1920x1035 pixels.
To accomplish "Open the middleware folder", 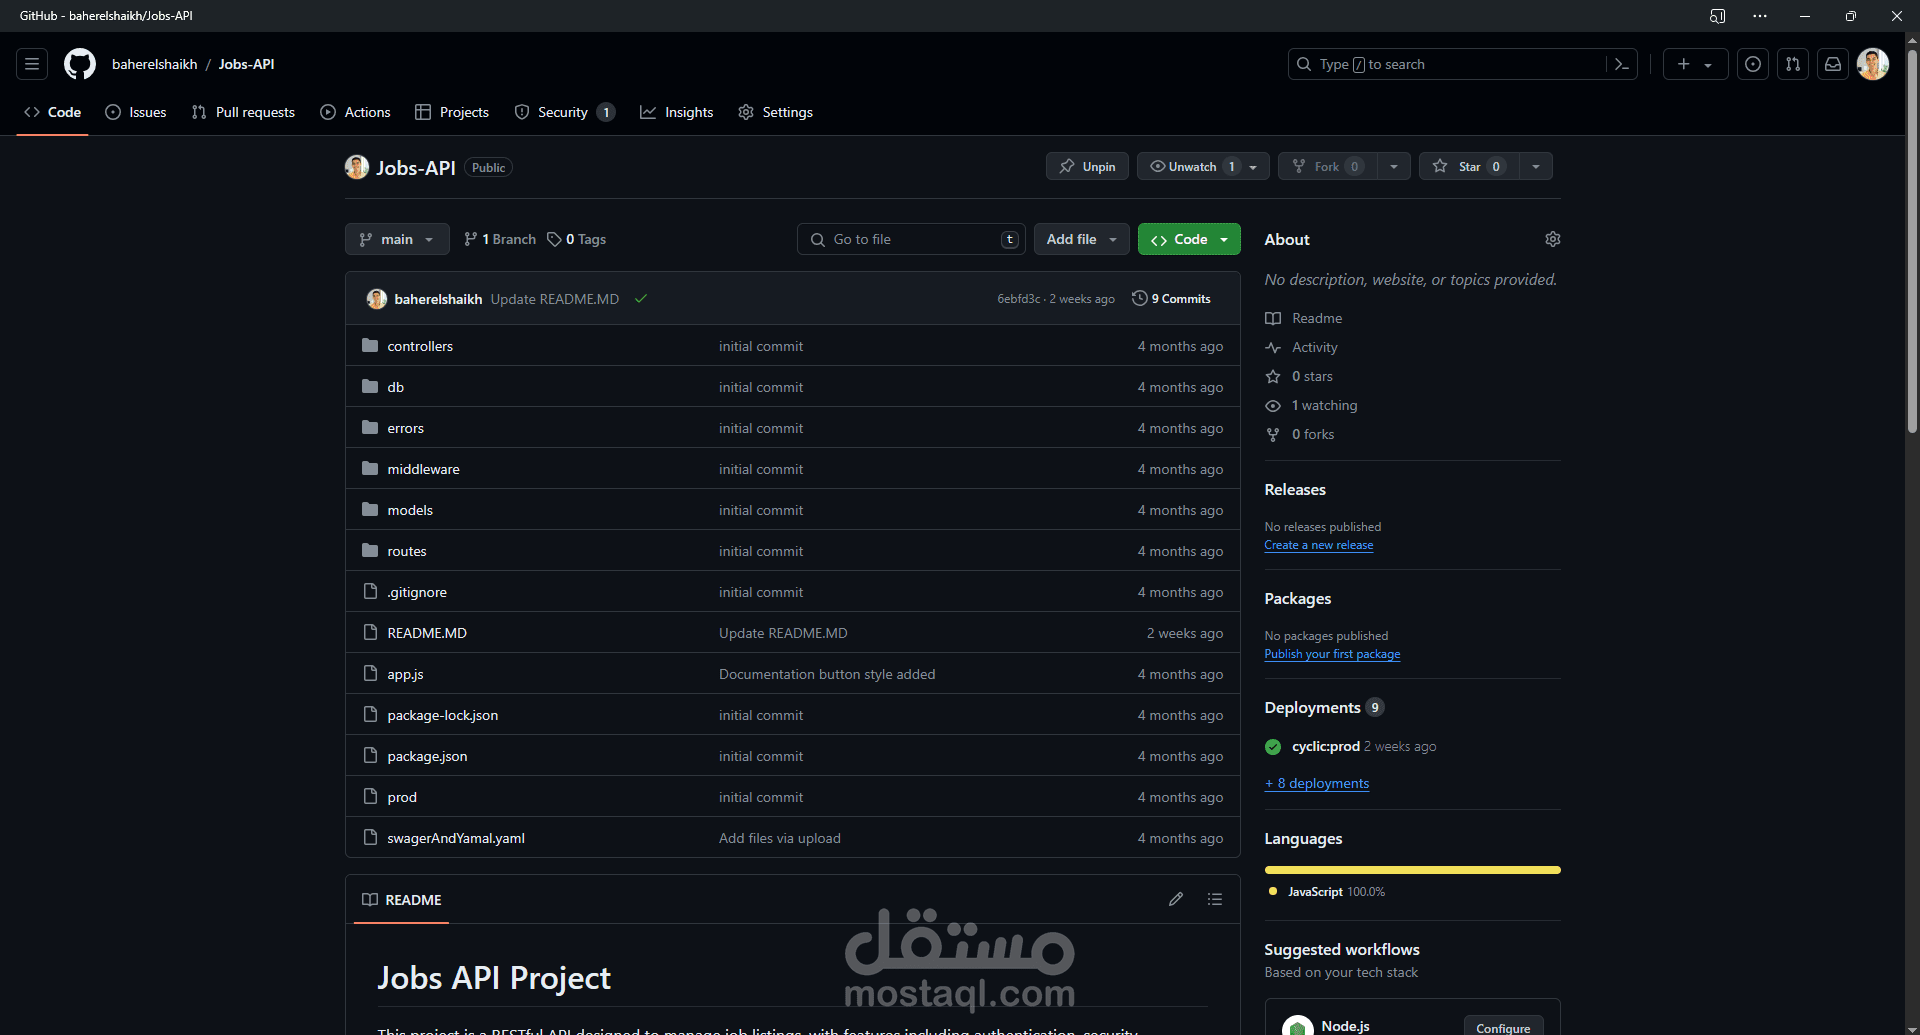I will click(424, 469).
